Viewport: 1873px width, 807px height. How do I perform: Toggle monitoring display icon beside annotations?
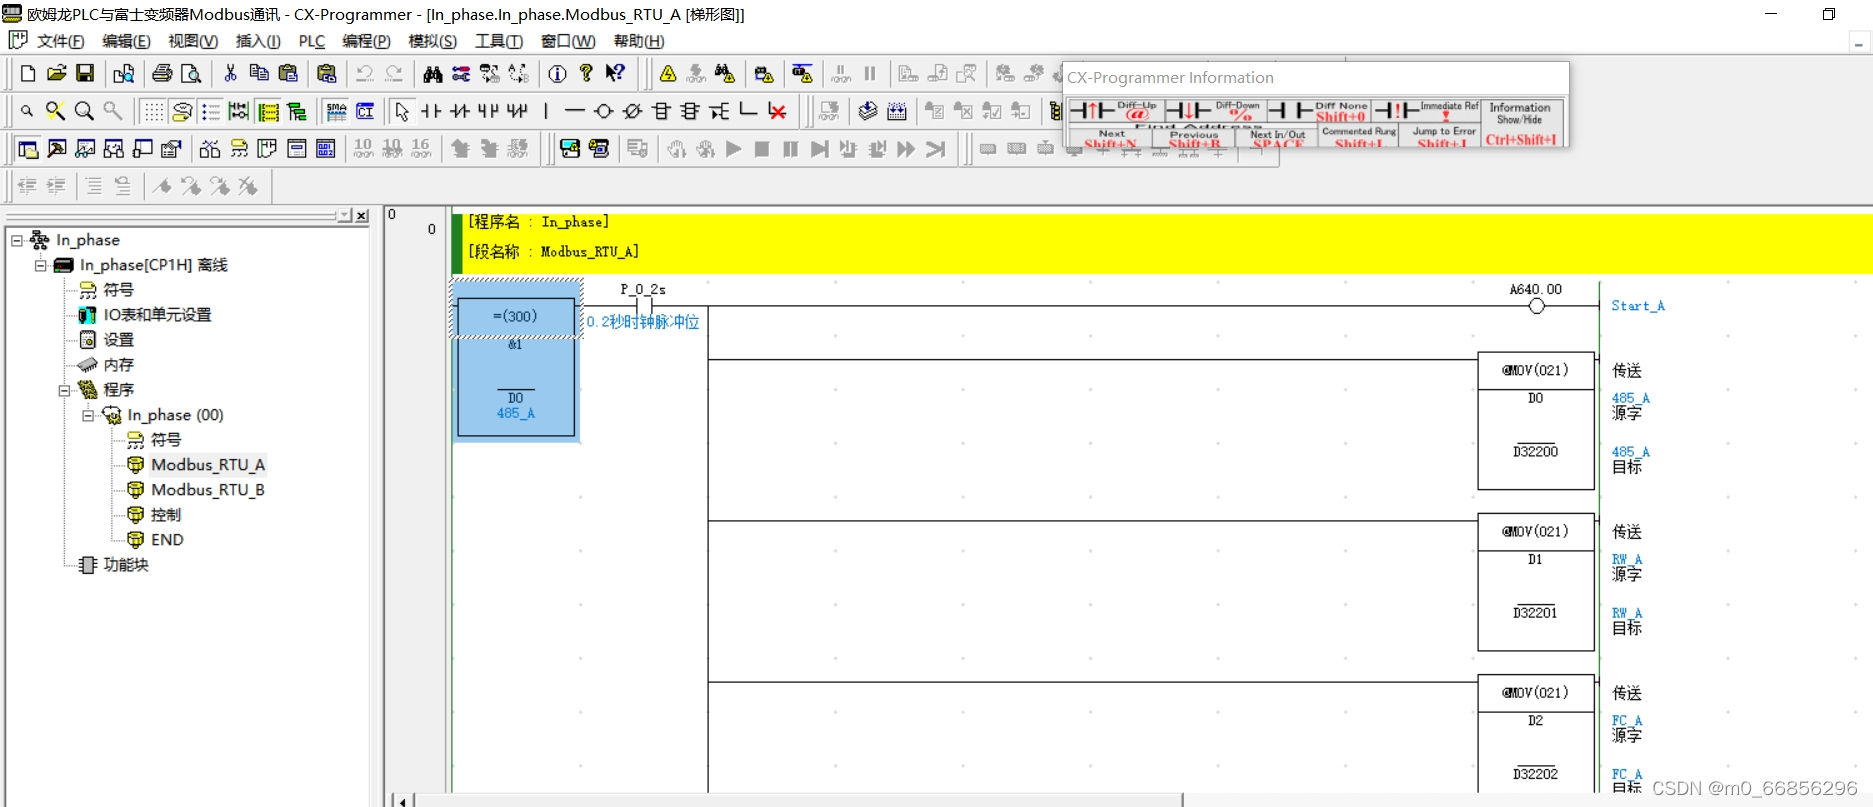(239, 111)
